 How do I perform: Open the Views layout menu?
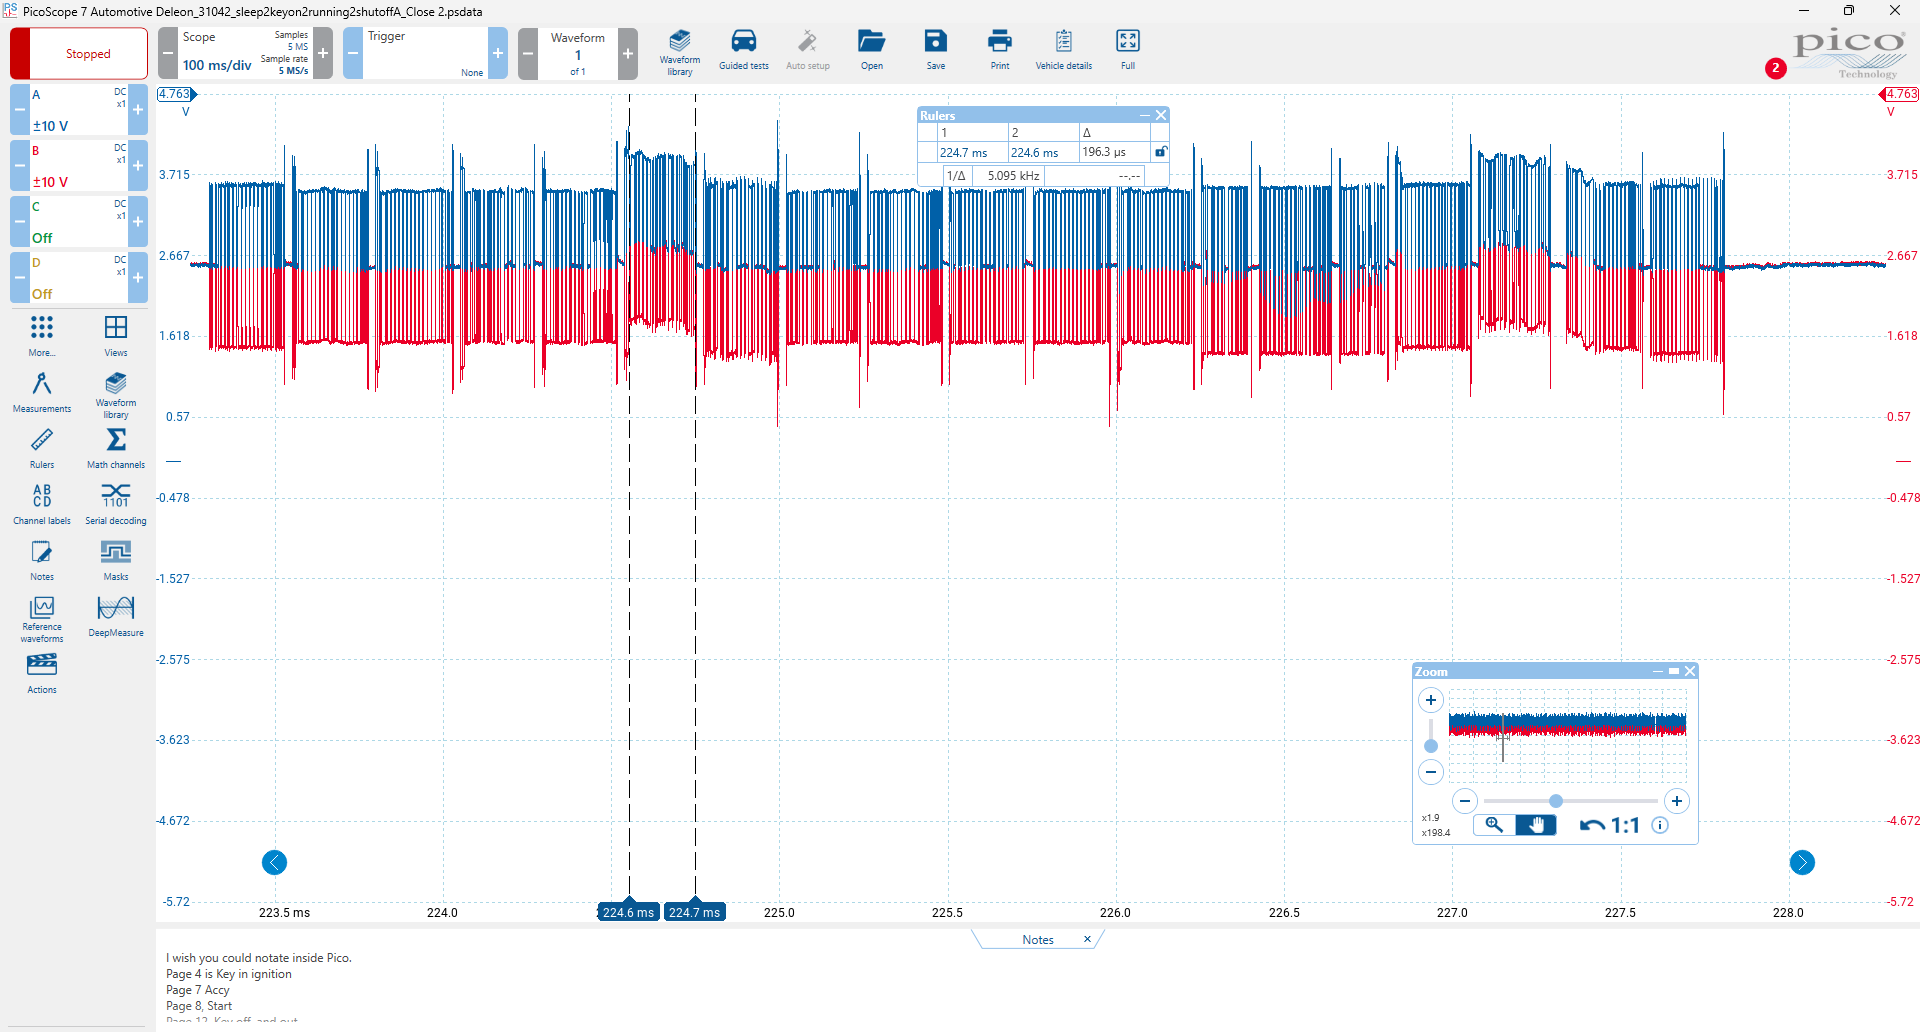point(116,332)
